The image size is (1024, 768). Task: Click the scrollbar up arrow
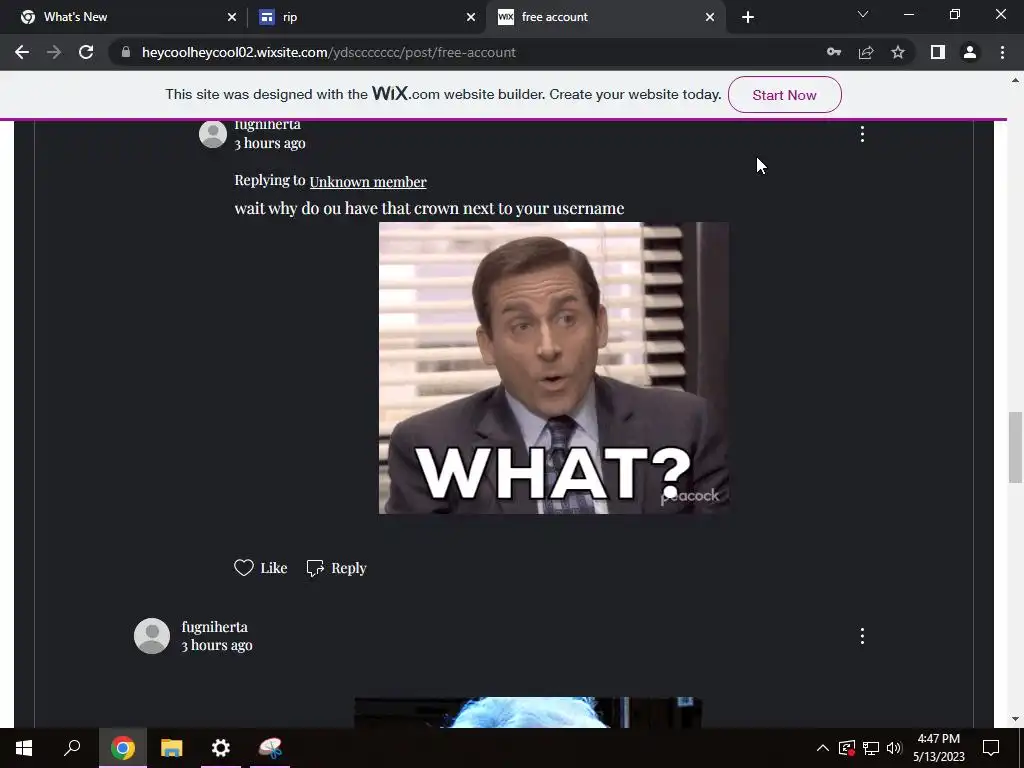(1015, 80)
